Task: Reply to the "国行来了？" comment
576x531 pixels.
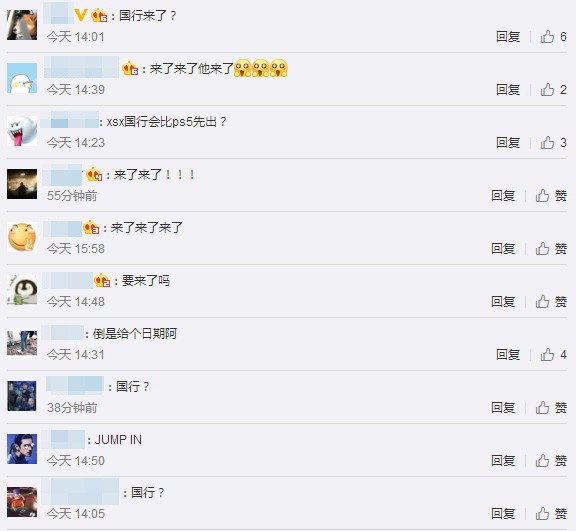Action: [508, 37]
